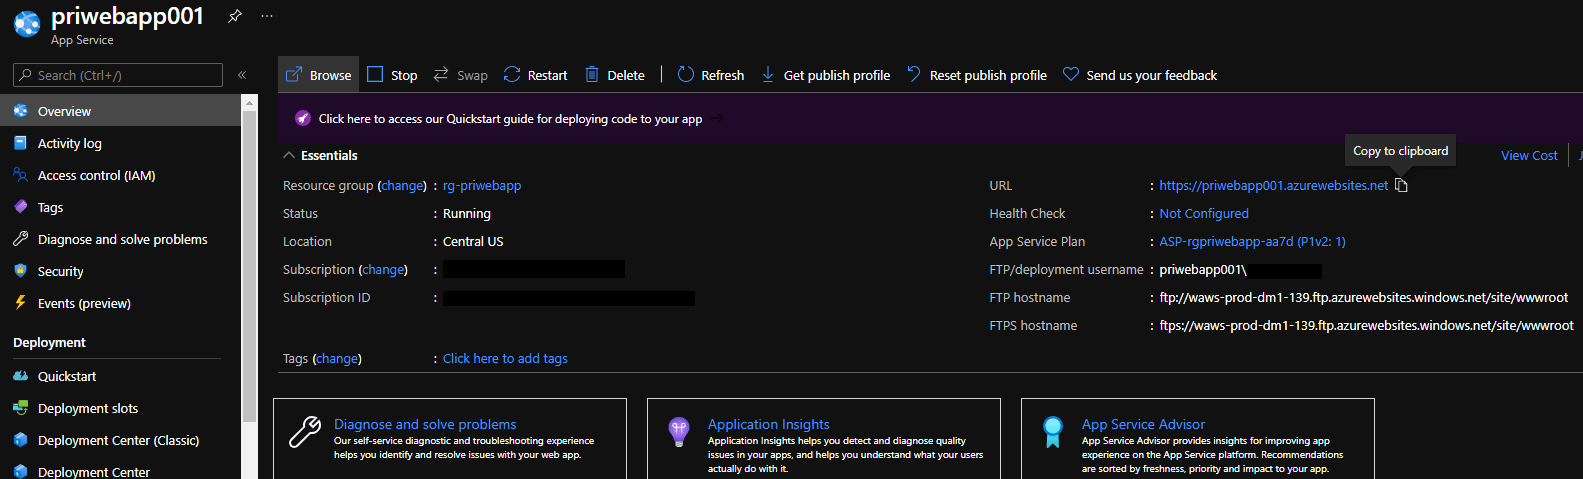Delete the app service

[615, 75]
